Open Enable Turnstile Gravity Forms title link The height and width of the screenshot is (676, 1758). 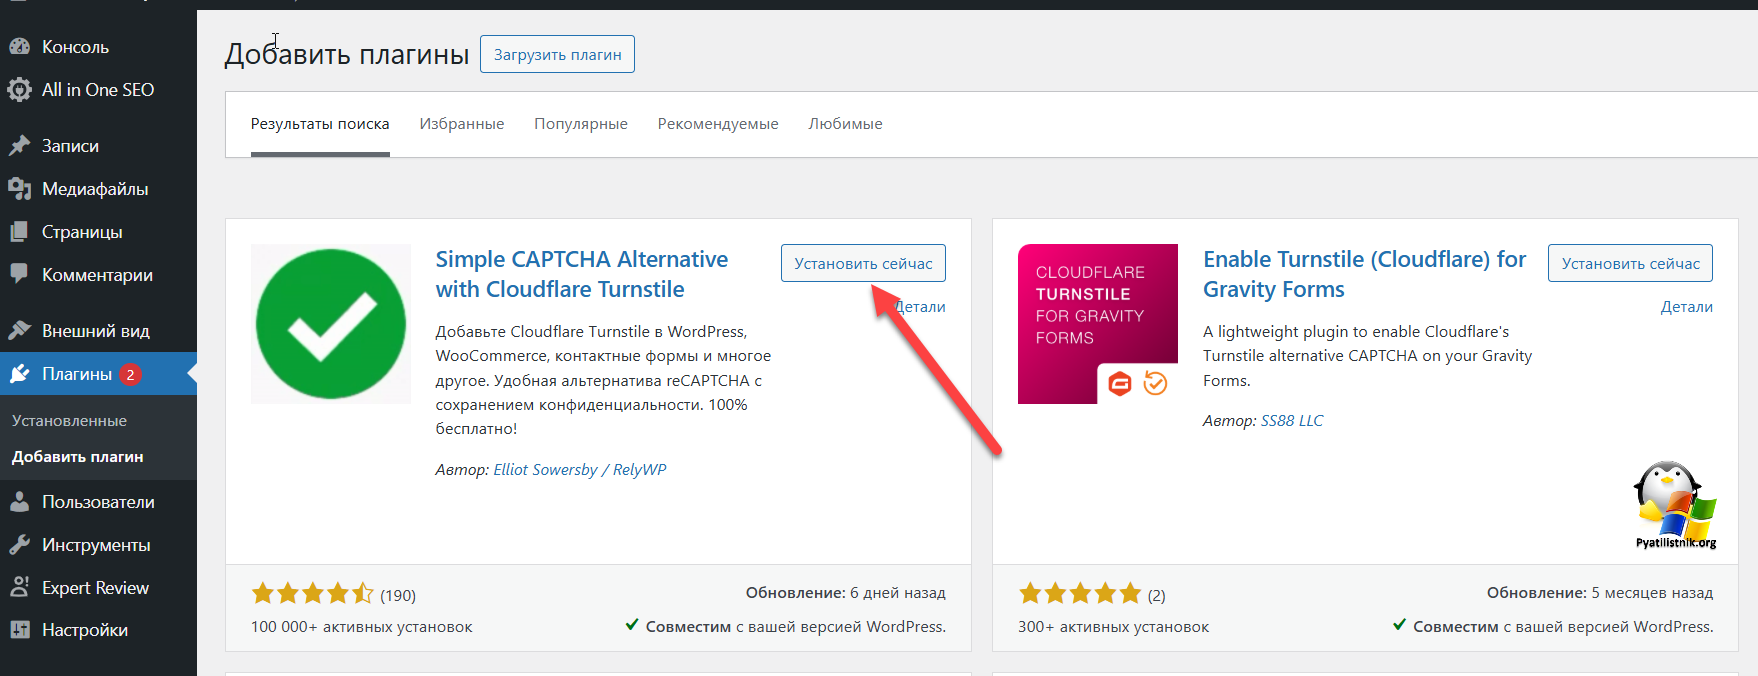pos(1364,274)
